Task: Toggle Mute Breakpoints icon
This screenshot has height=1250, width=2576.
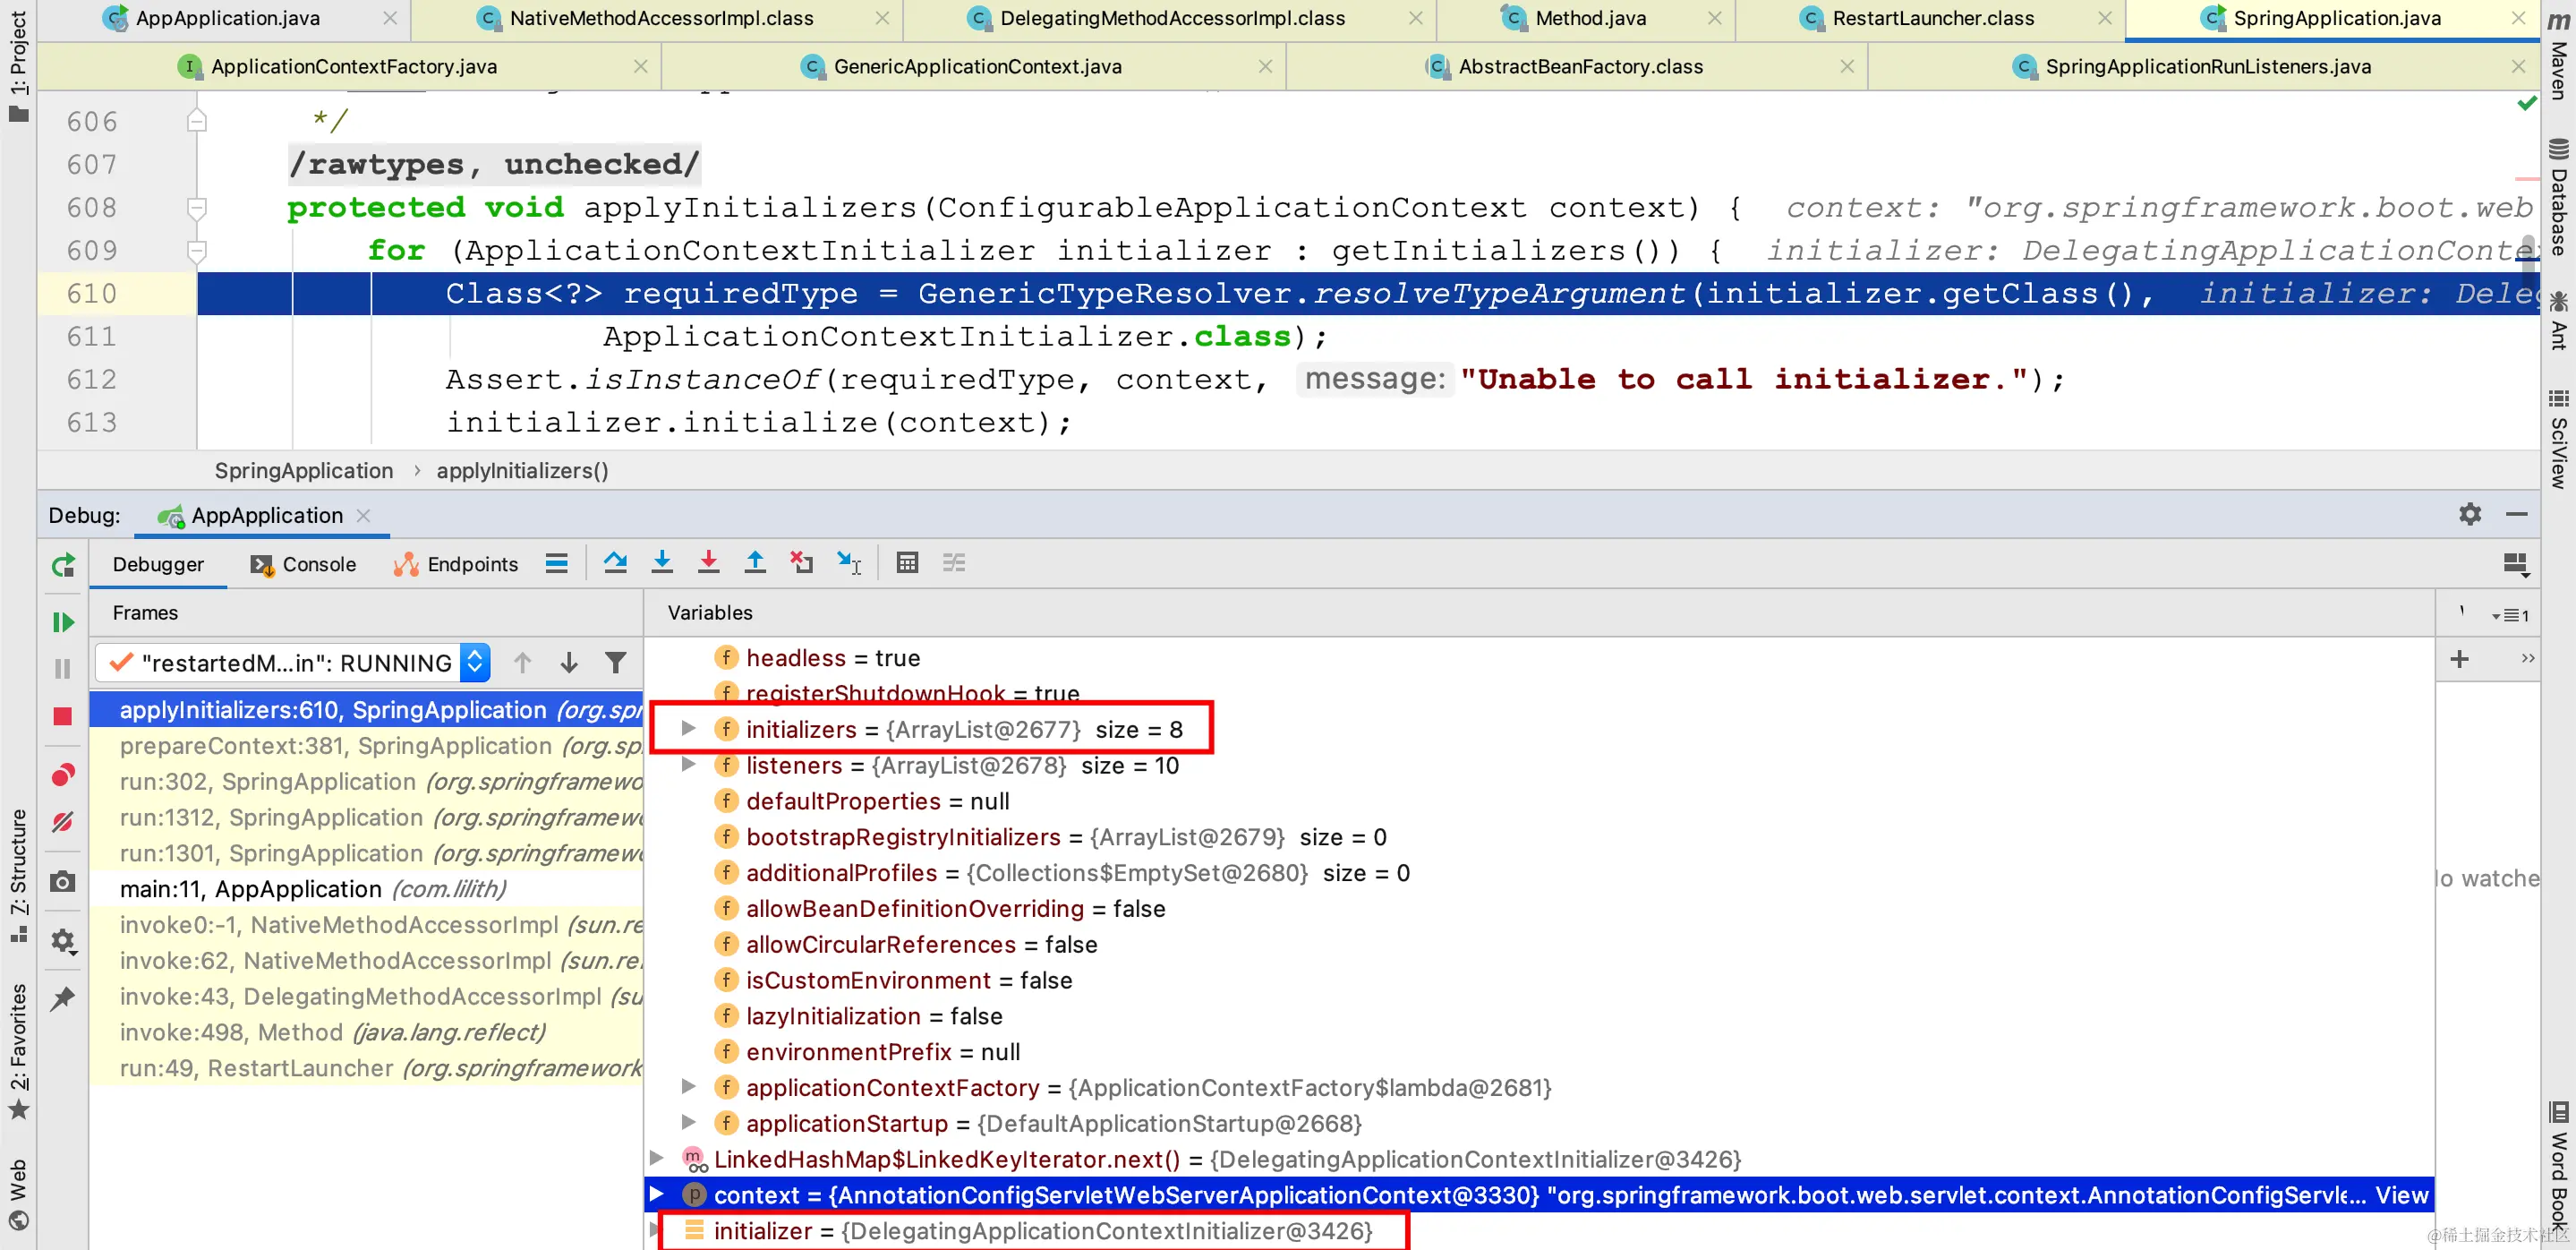Action: click(63, 822)
